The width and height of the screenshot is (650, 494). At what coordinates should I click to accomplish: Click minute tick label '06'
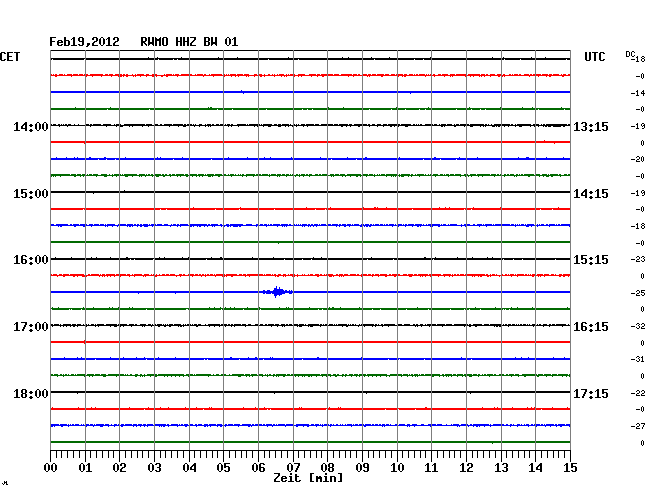[x=258, y=468]
